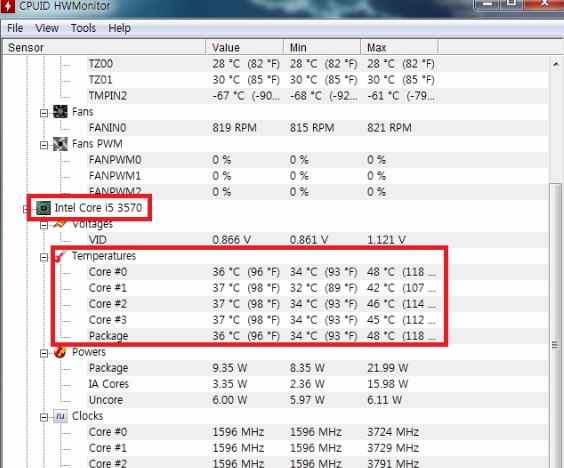Click the 6.00 W Uncore value

click(x=229, y=400)
